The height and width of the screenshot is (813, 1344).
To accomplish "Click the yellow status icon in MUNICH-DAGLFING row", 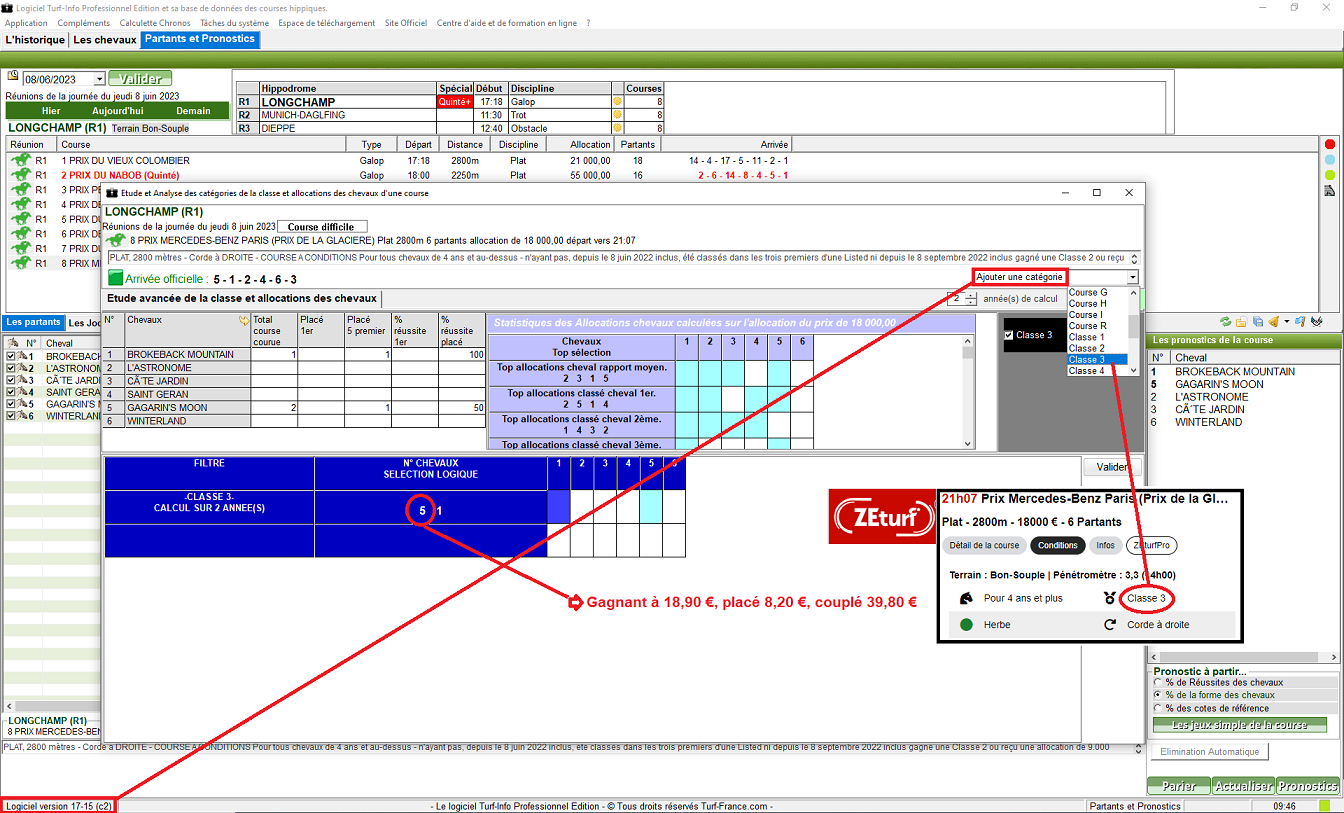I will click(617, 115).
